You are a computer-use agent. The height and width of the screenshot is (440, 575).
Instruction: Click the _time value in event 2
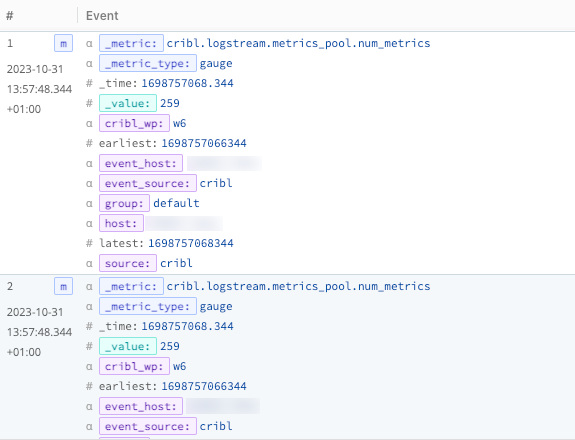(187, 326)
